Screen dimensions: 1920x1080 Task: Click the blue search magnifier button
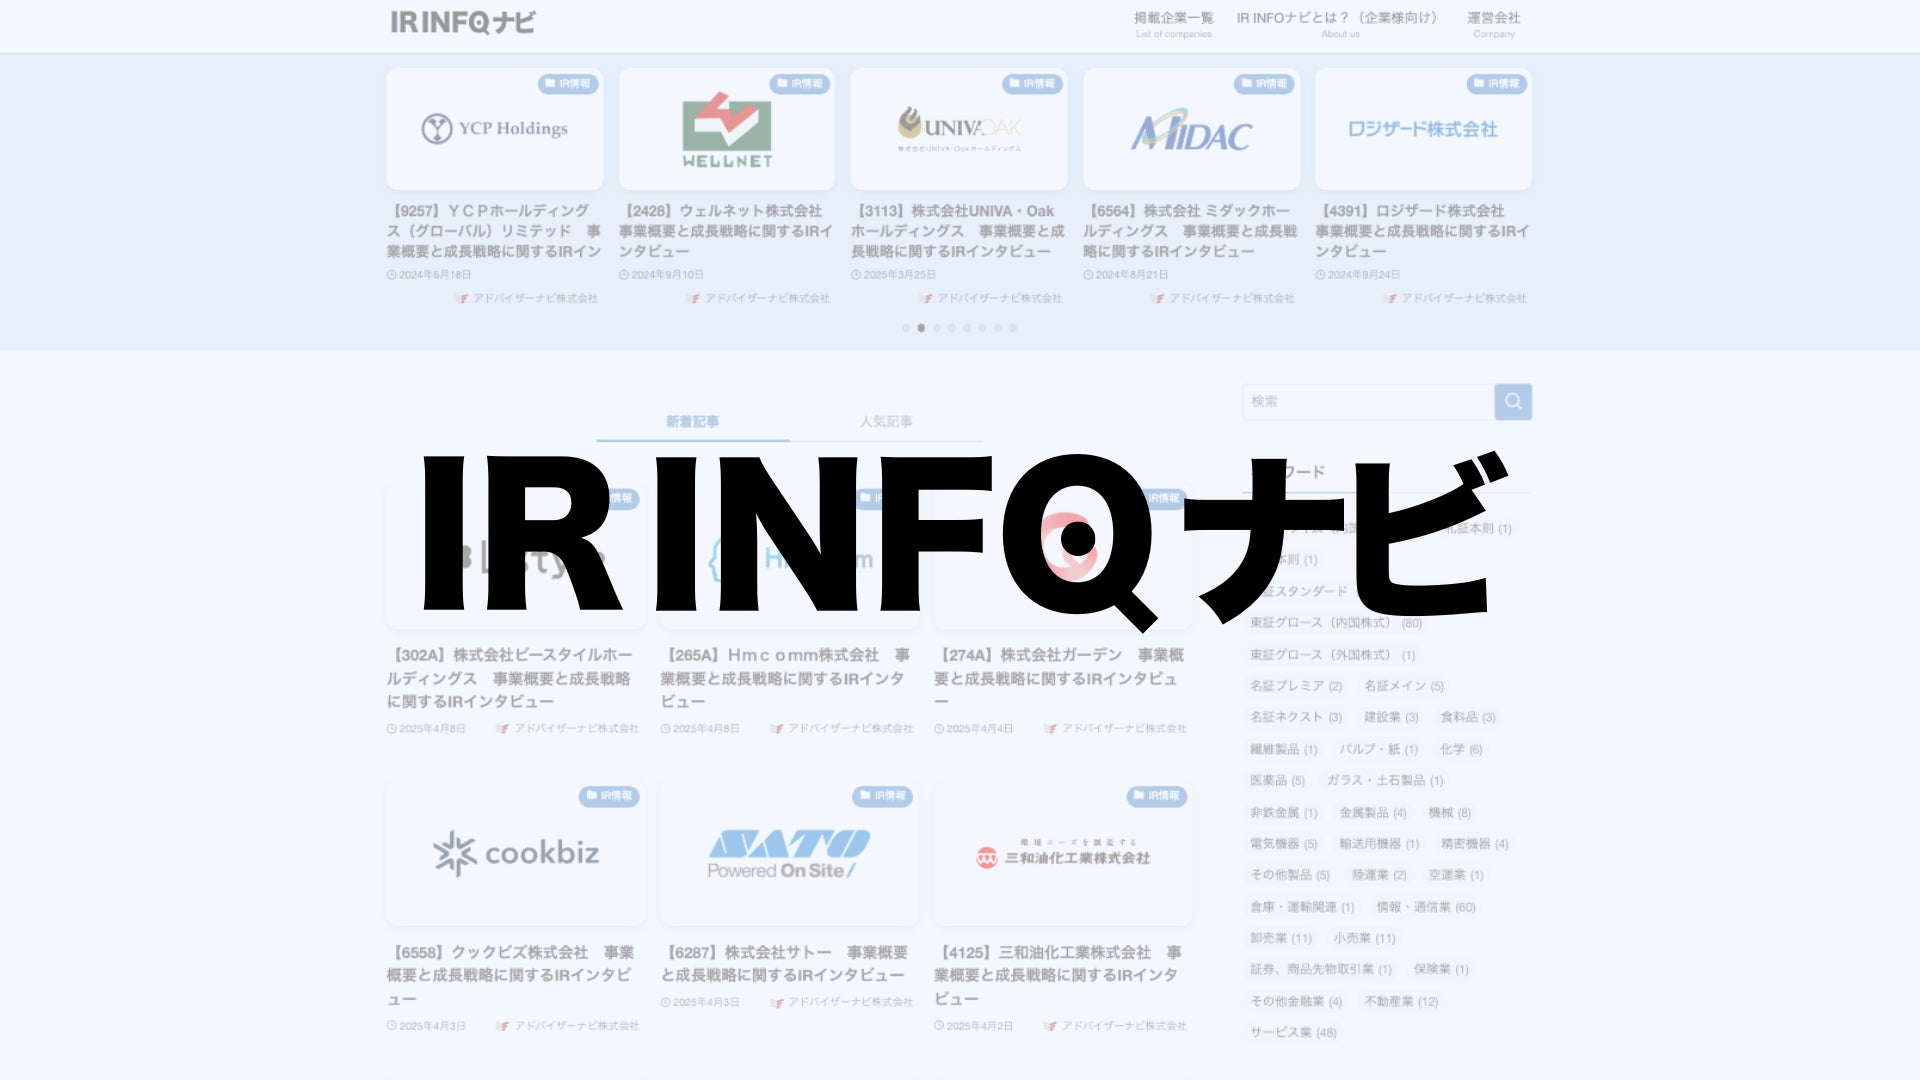pos(1513,401)
